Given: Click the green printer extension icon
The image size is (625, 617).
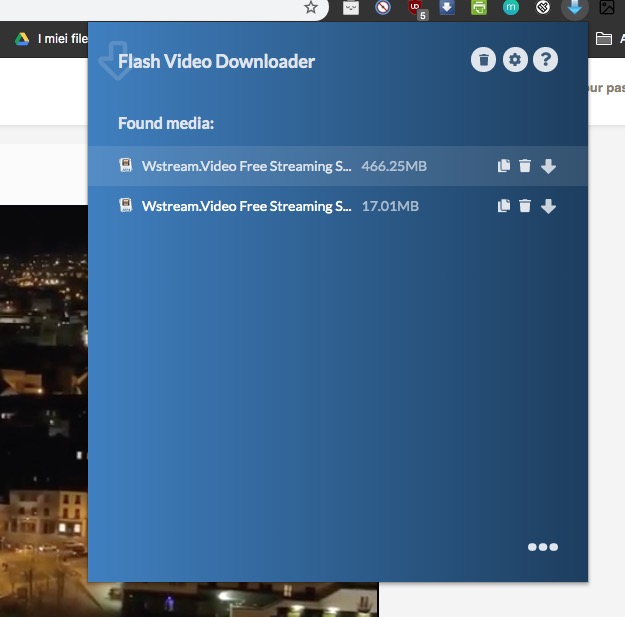Looking at the screenshot, I should pos(480,8).
